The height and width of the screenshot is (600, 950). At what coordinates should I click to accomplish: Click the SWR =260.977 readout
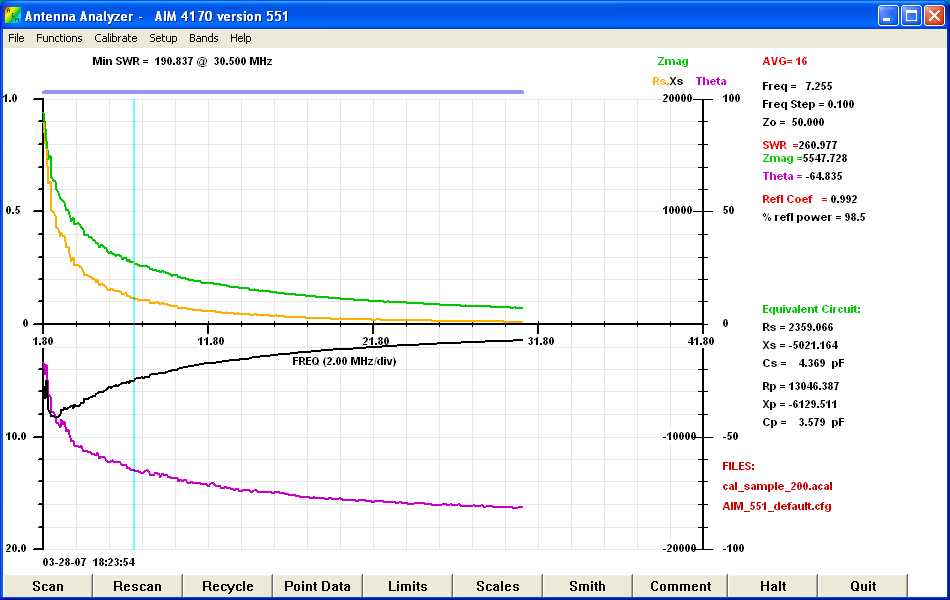800,145
